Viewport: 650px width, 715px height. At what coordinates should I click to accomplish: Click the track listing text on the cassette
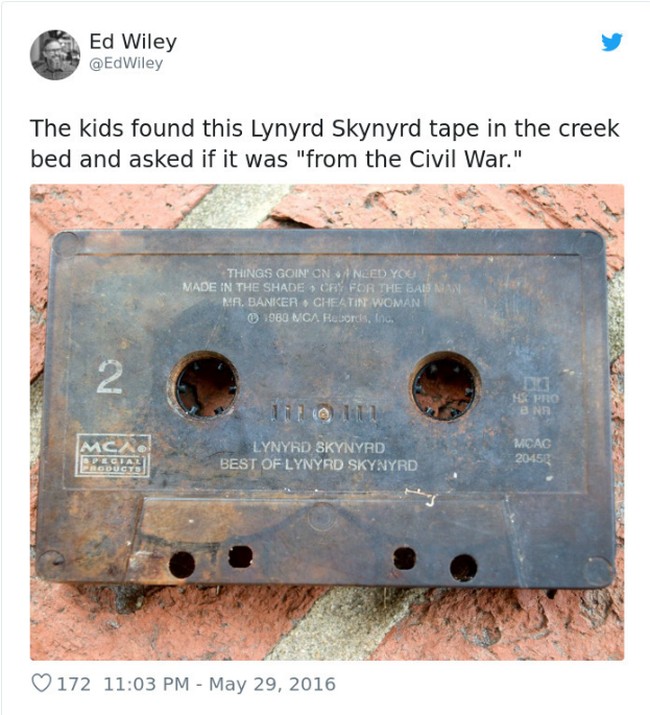(x=321, y=287)
